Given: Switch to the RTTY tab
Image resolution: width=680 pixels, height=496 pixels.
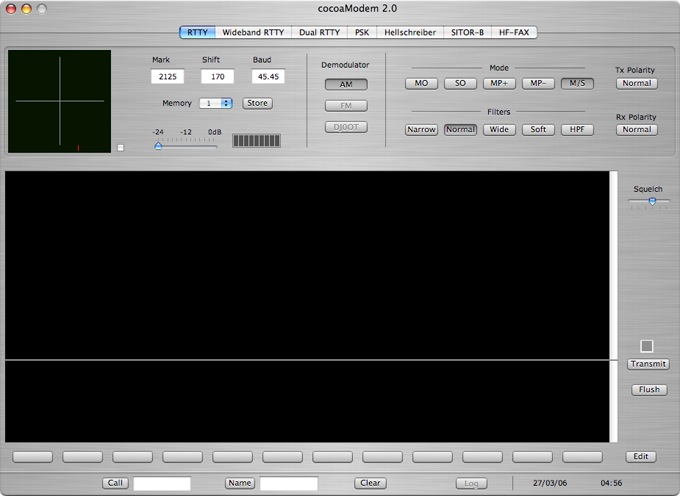Looking at the screenshot, I should 197,33.
